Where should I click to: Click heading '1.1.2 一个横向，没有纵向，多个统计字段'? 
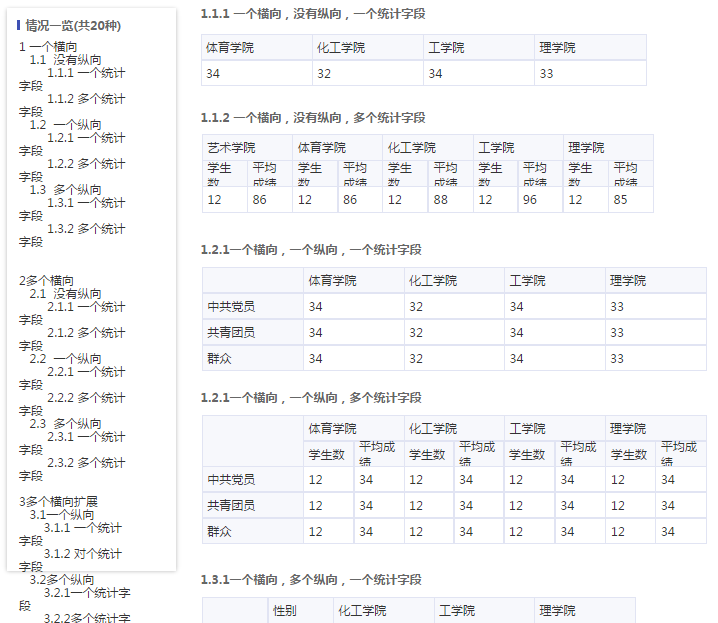[x=312, y=118]
